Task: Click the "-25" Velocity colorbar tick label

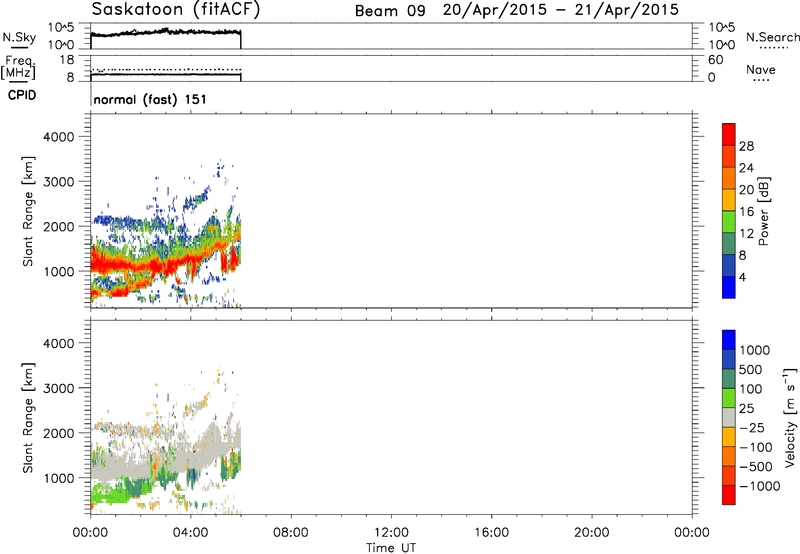Action: [x=752, y=427]
